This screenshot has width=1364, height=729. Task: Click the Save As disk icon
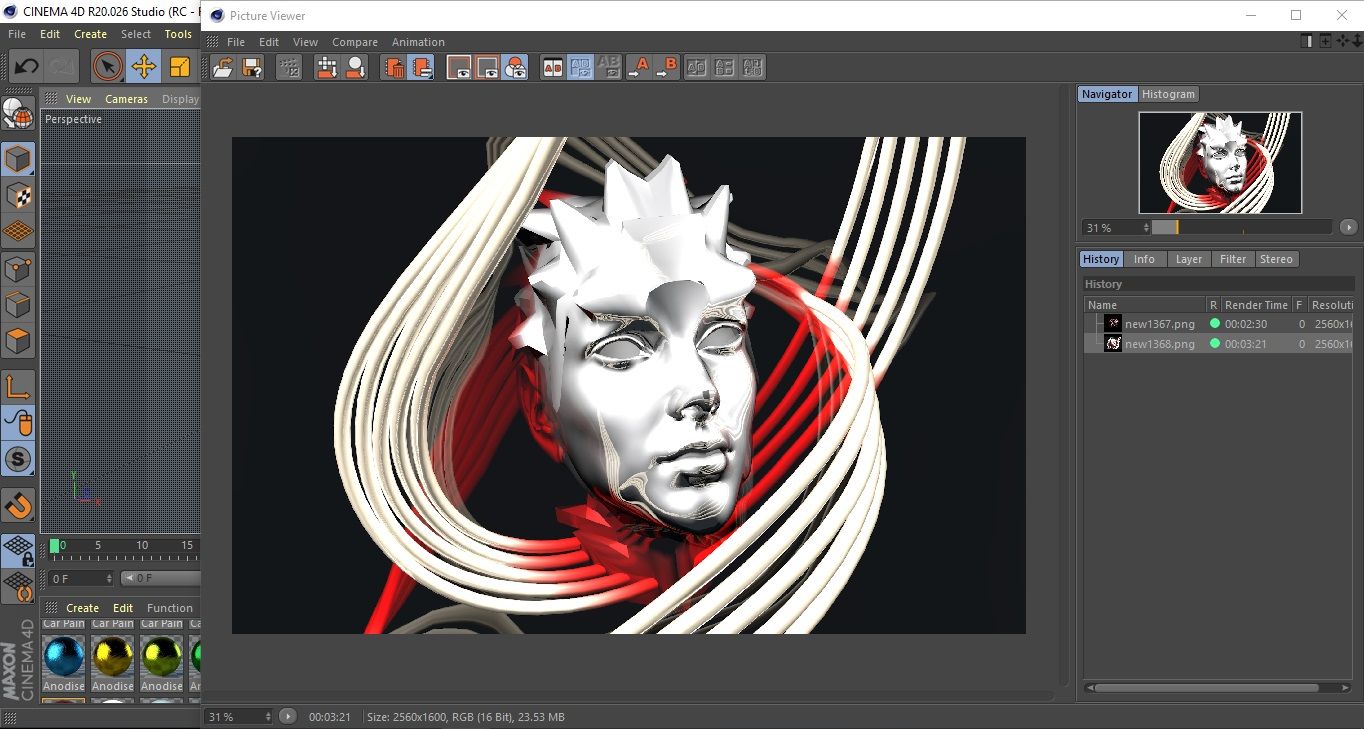252,67
